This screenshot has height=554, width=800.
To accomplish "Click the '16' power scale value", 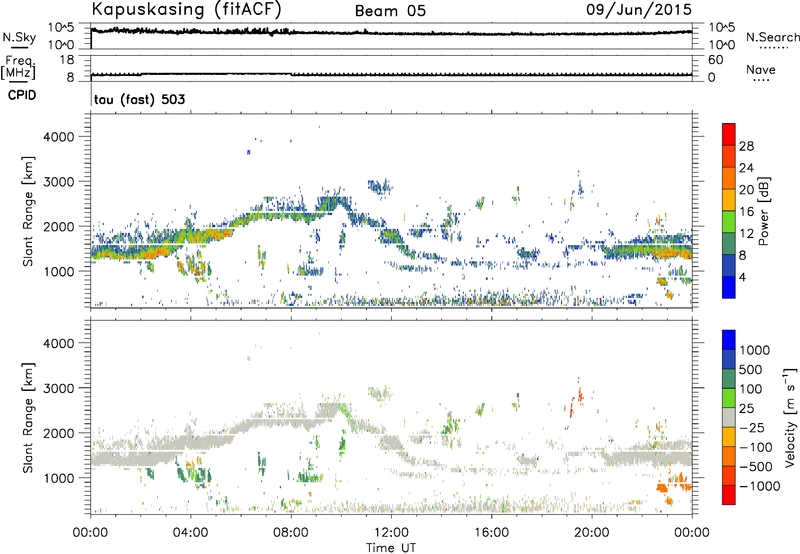I will click(746, 212).
